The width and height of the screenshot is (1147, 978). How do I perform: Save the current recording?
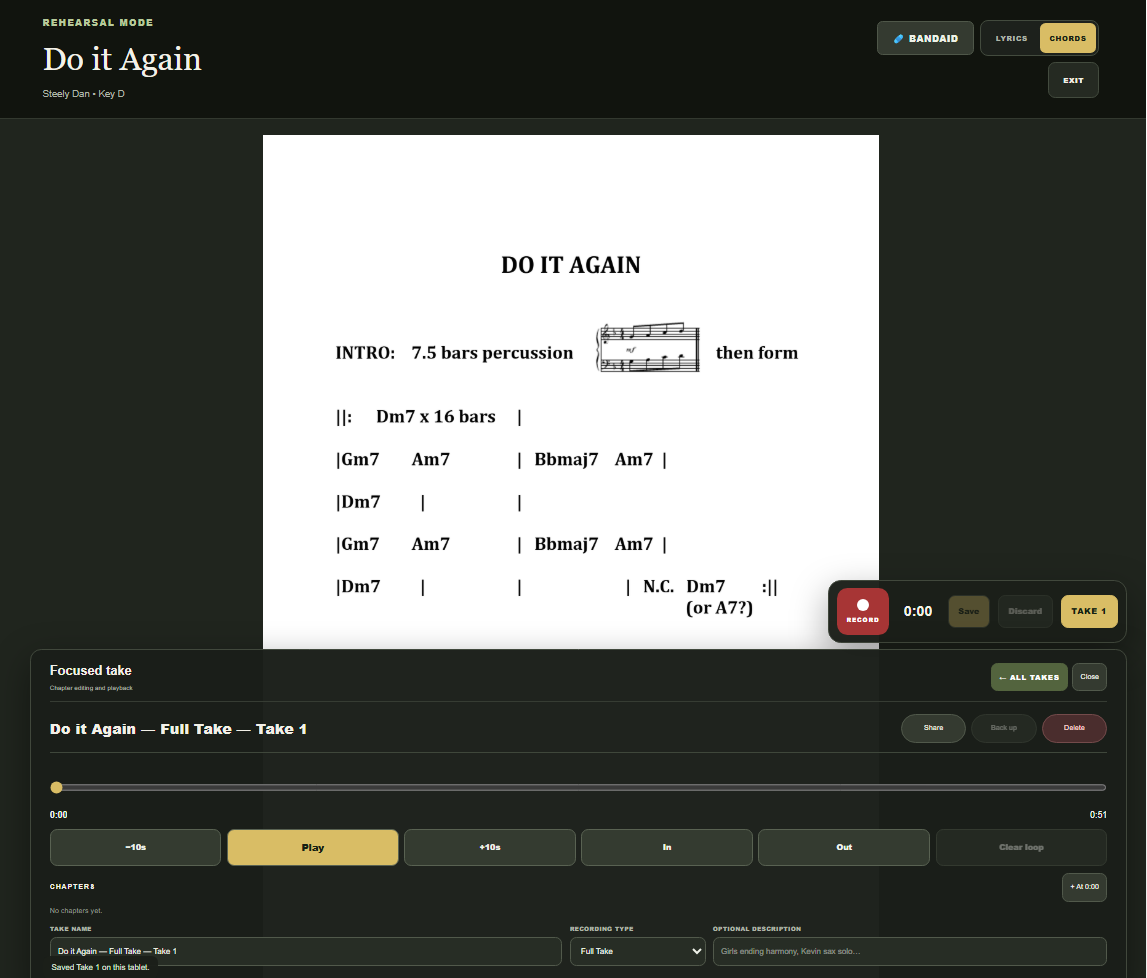pyautogui.click(x=969, y=612)
